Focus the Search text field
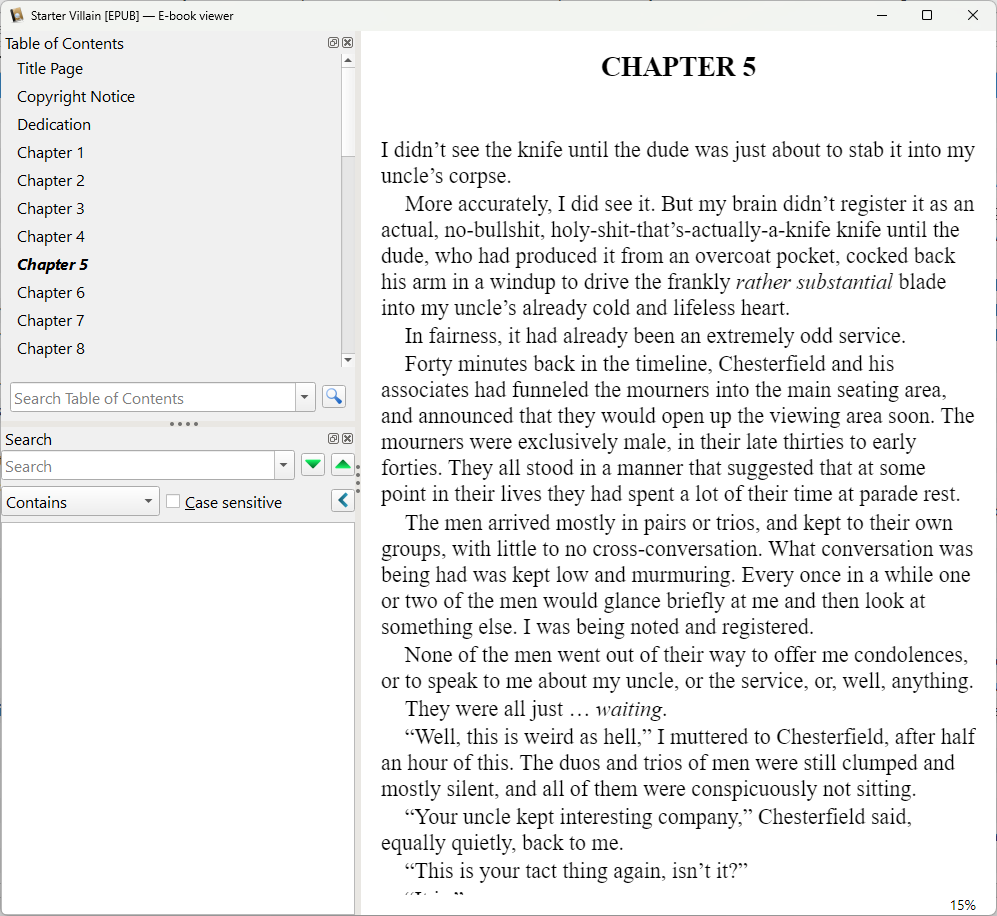 click(139, 465)
